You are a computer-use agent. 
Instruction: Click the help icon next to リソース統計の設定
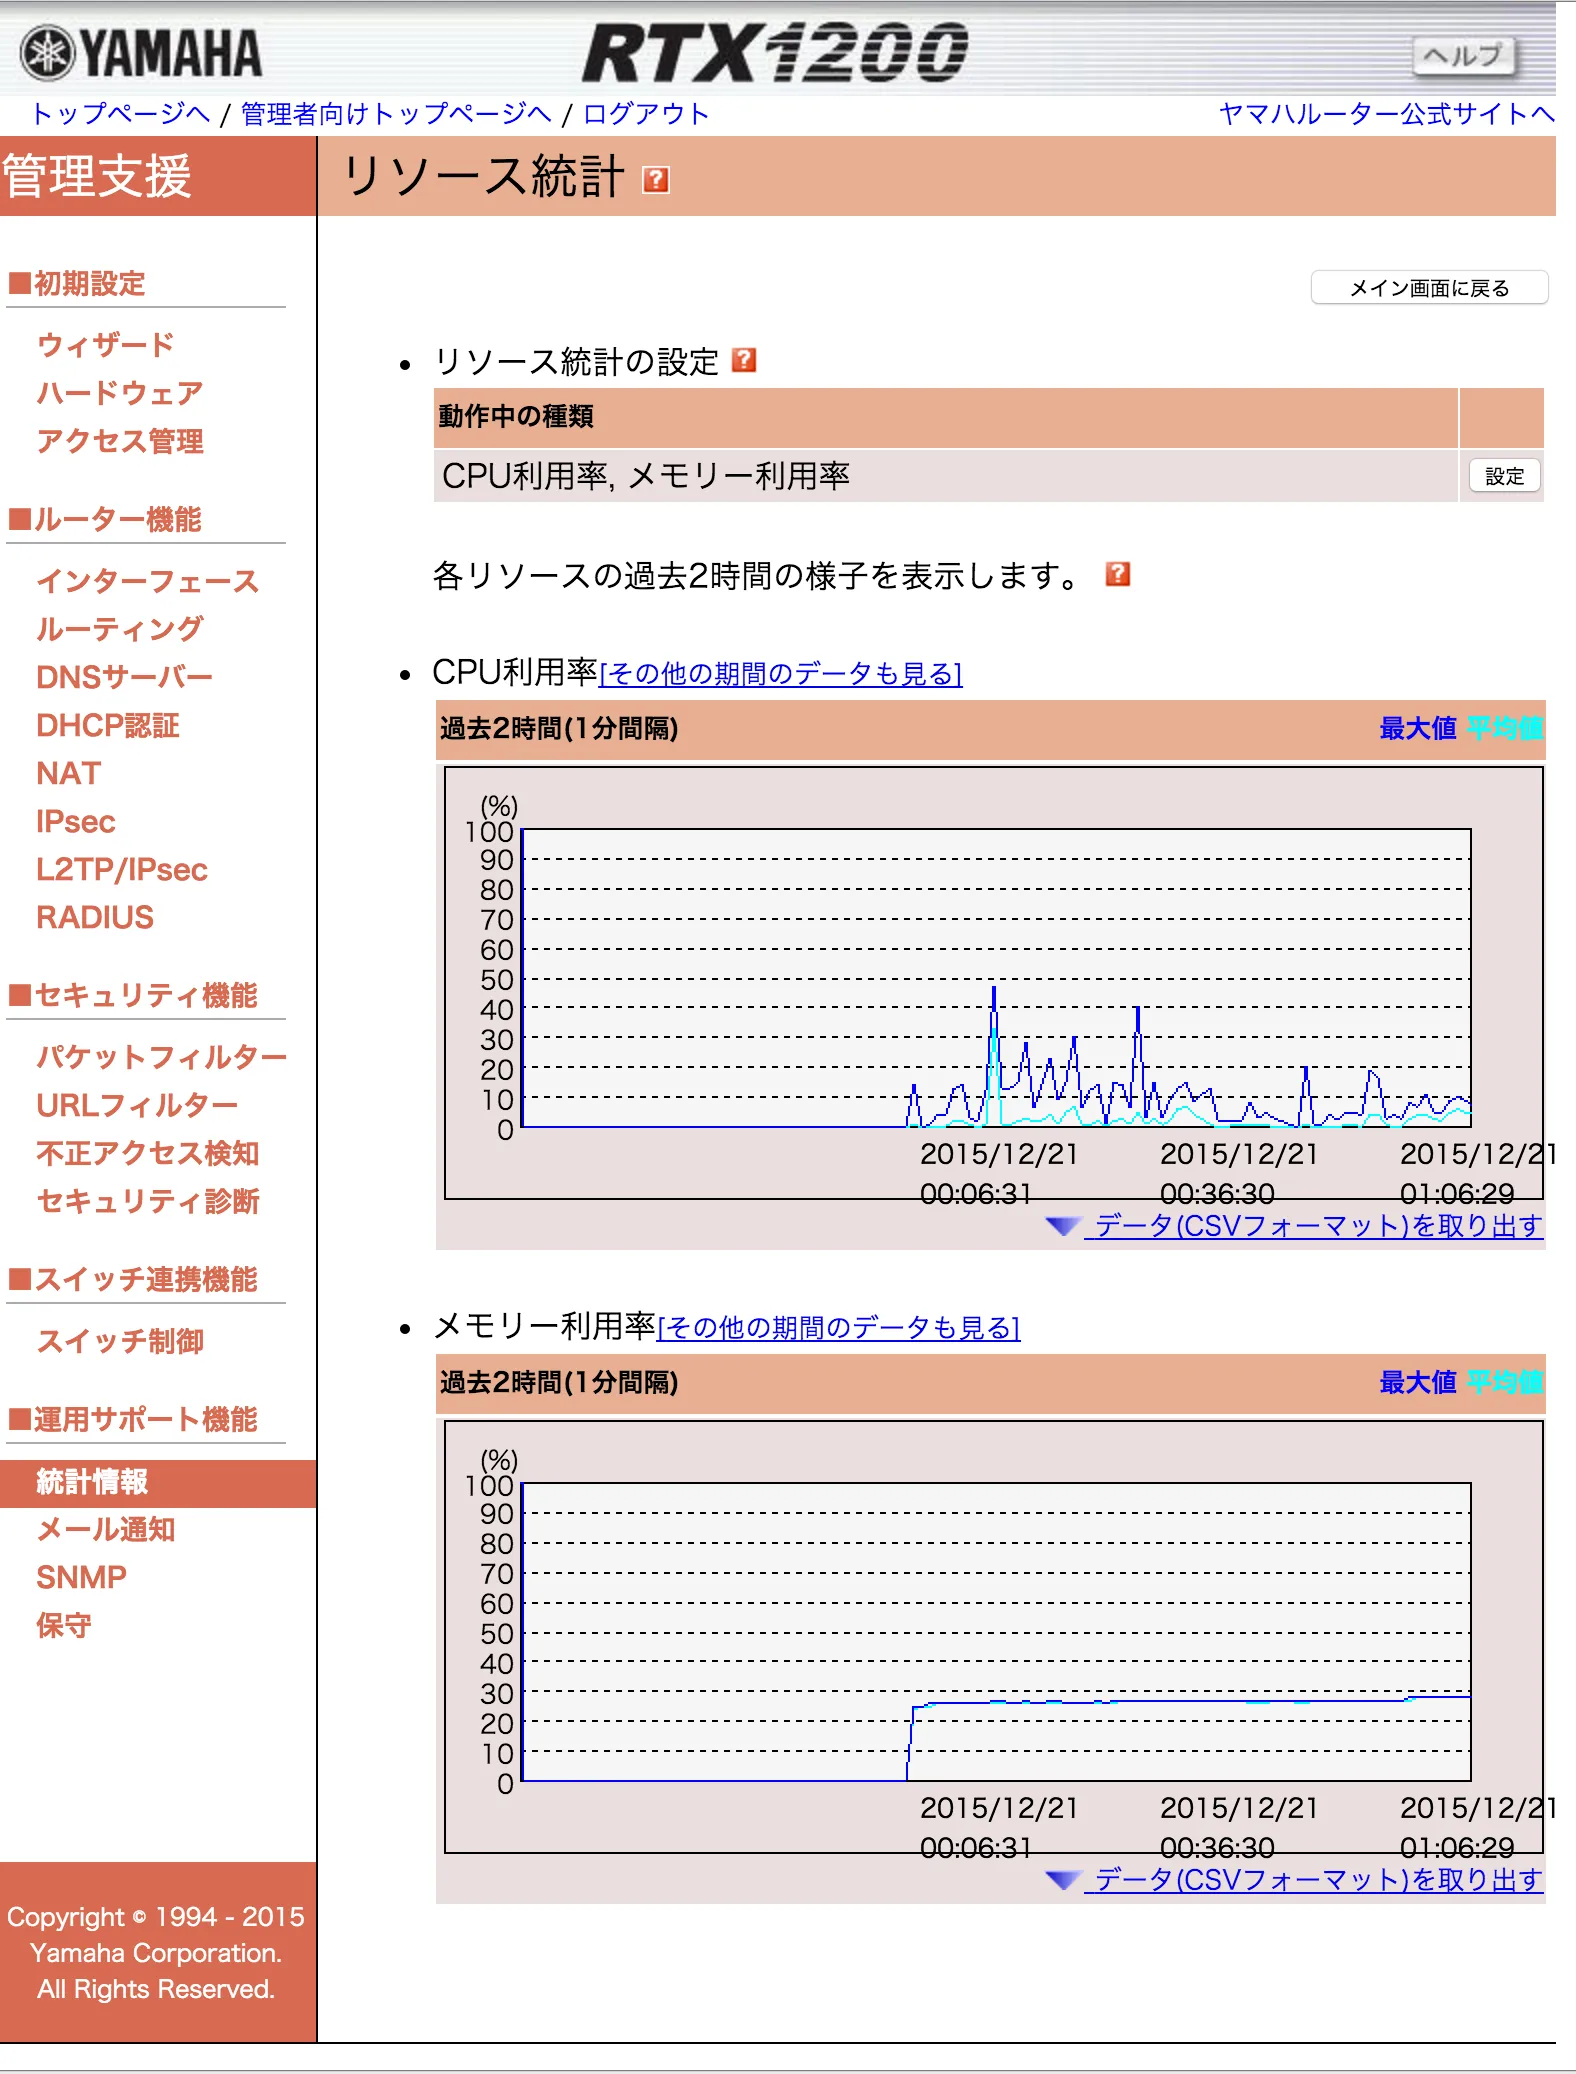[744, 360]
